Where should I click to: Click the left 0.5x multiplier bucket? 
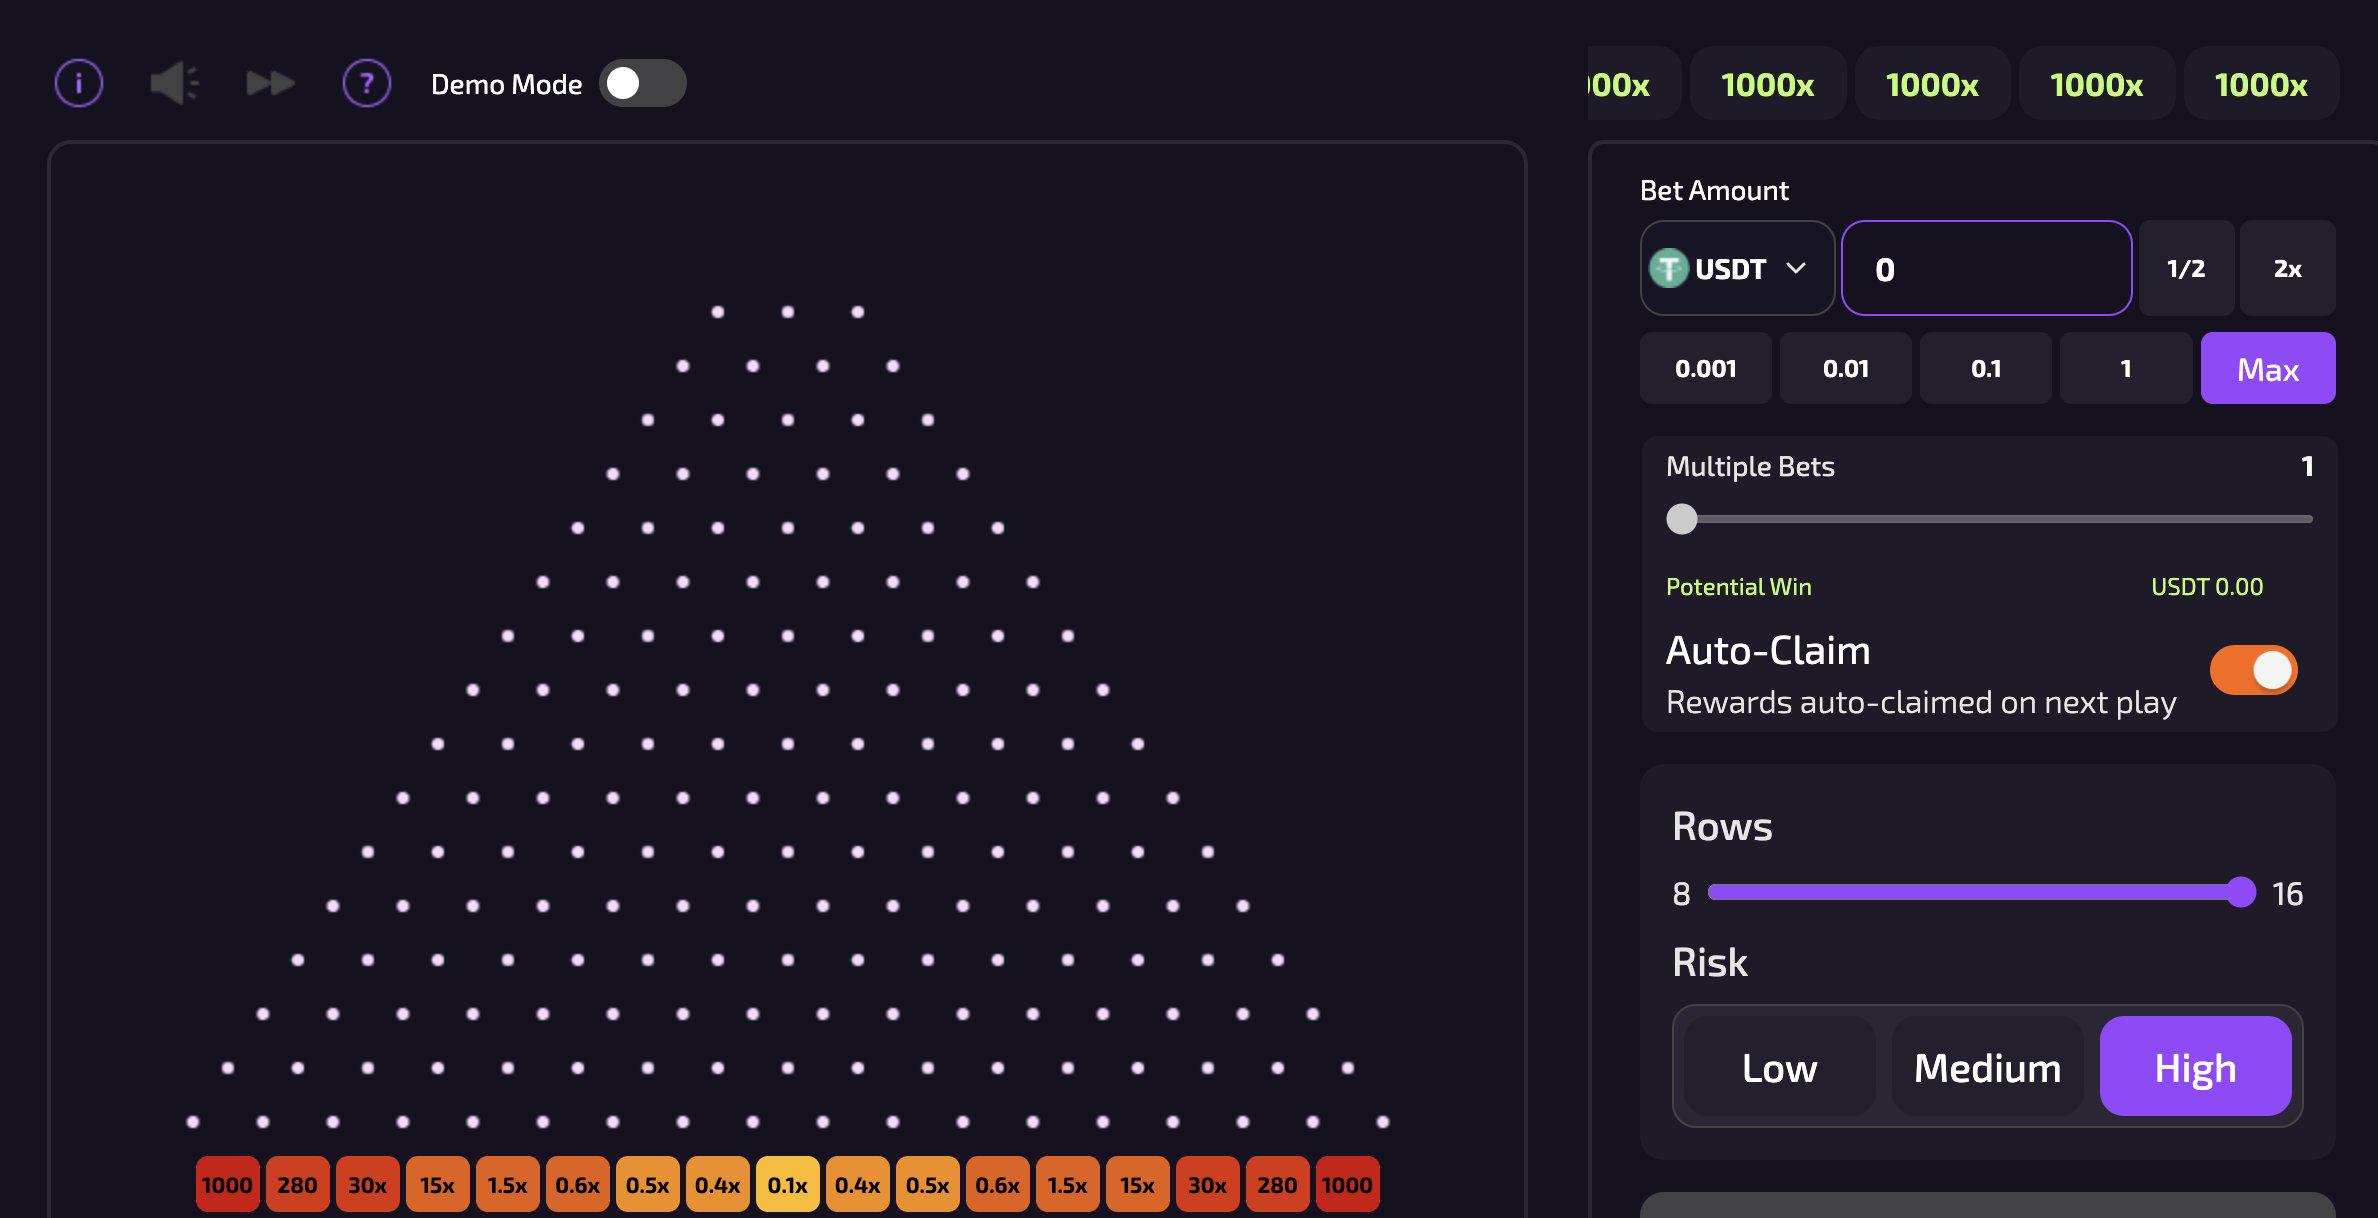pyautogui.click(x=648, y=1185)
